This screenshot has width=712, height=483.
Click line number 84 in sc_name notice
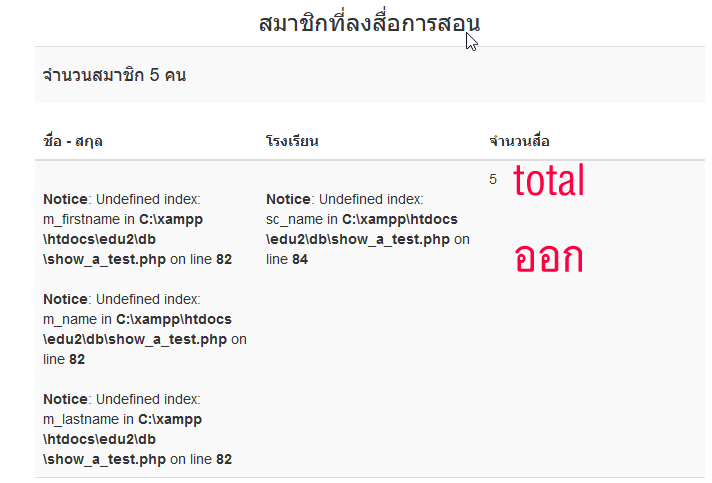tap(300, 259)
